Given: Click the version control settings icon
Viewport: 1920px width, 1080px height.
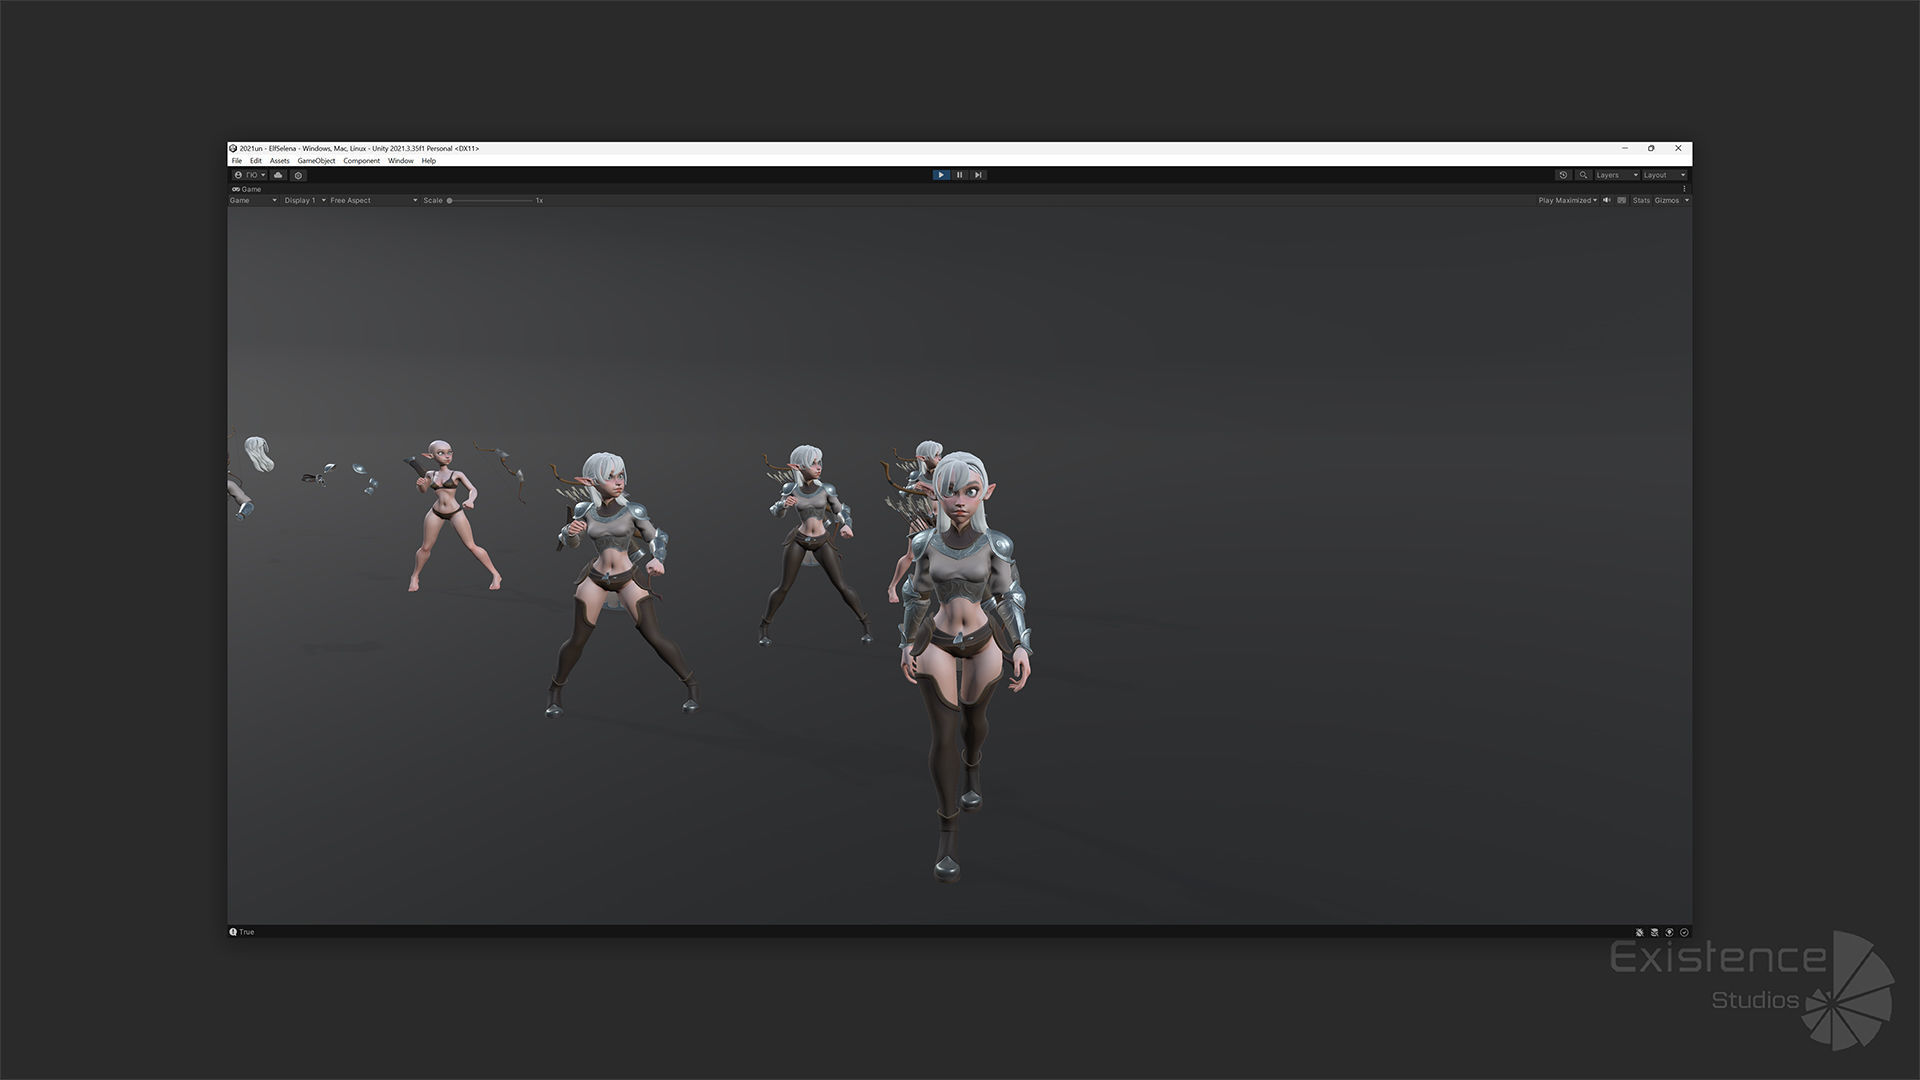Looking at the screenshot, I should (x=298, y=175).
